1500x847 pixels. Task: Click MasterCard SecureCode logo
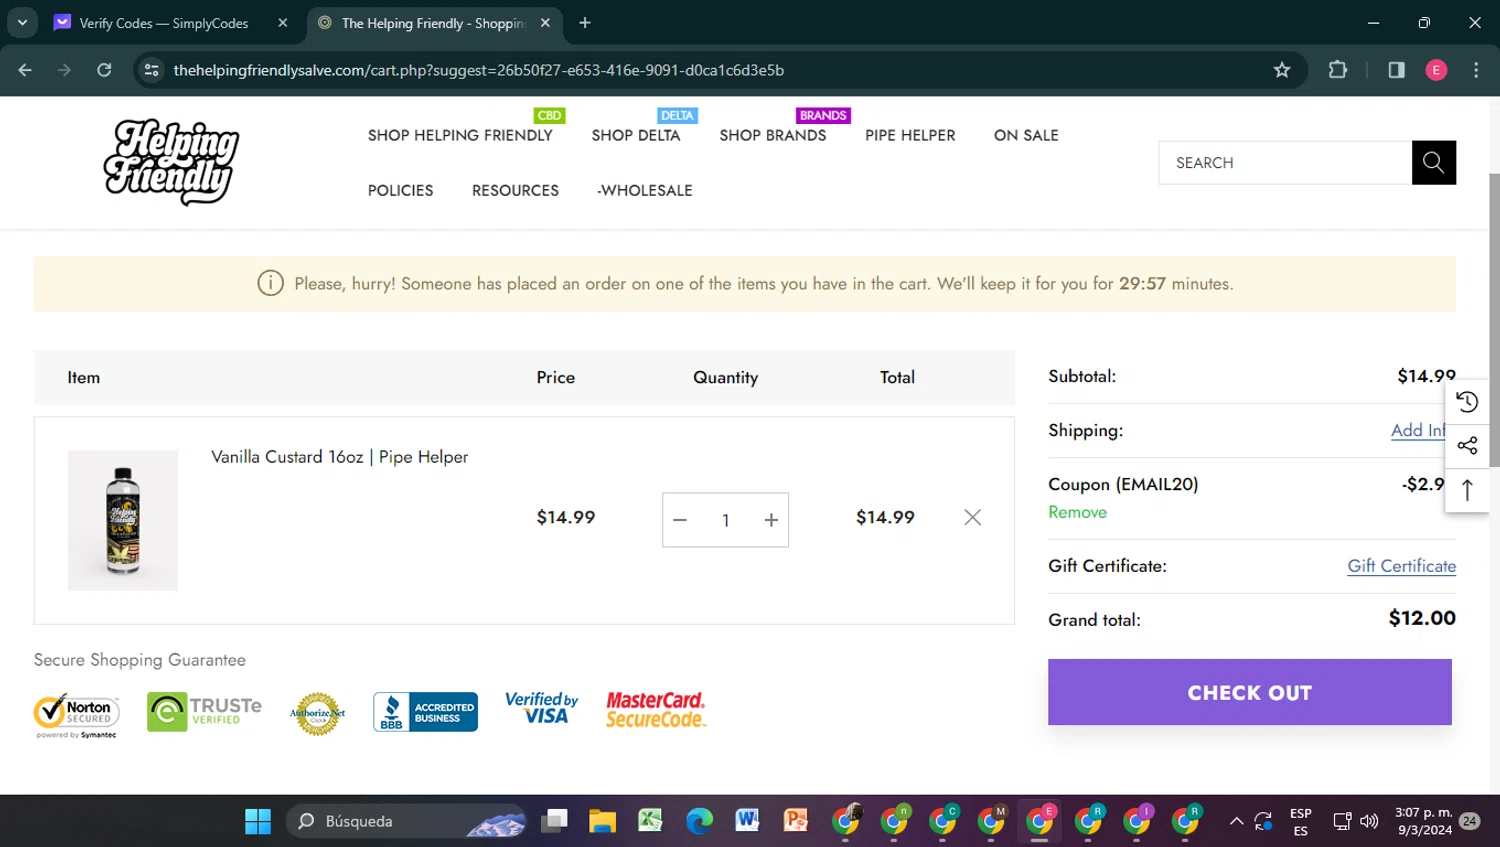tap(656, 709)
